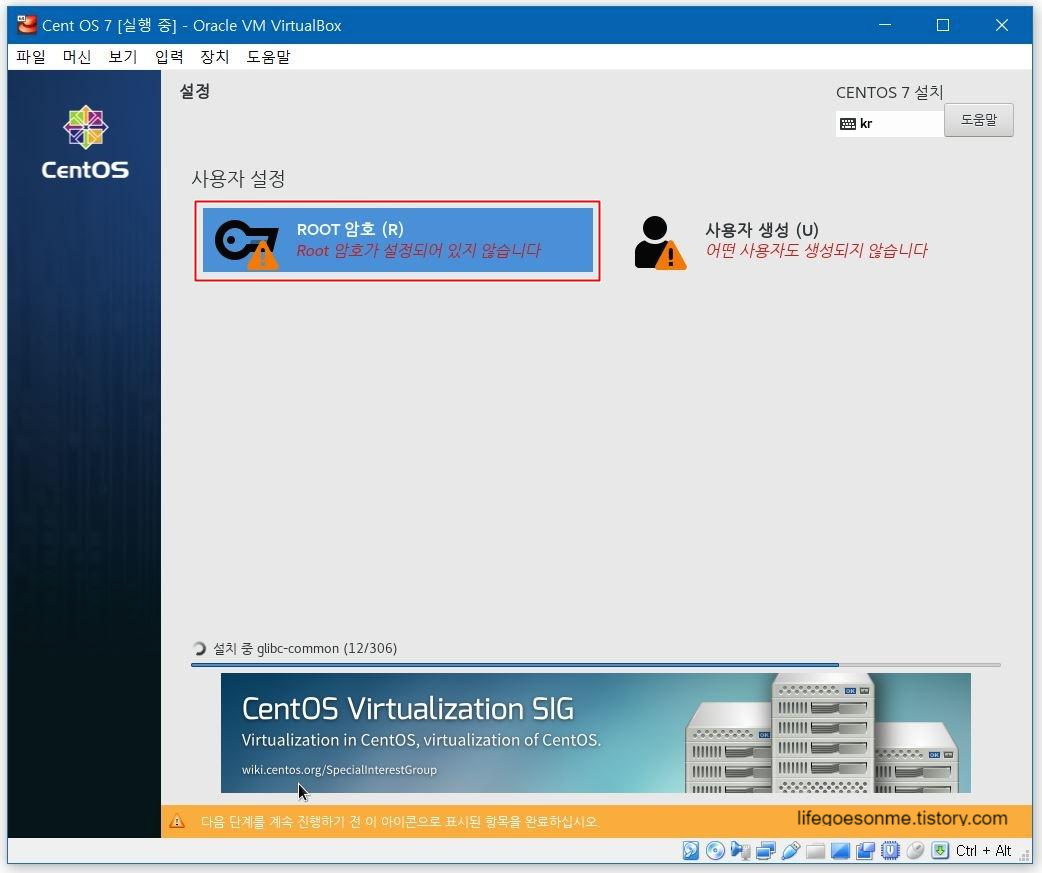Image resolution: width=1042 pixels, height=873 pixels.
Task: Click 어떤 사용자도 생성되지 않습니다 warning text
Action: 816,250
